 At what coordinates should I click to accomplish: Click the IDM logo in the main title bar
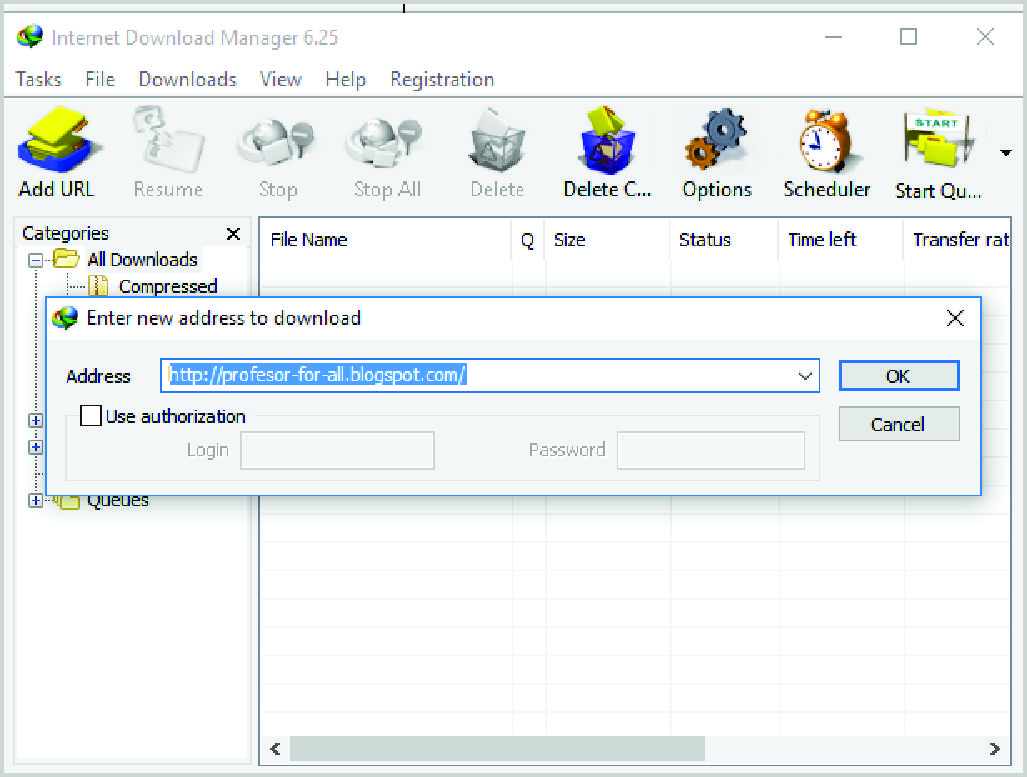tap(29, 37)
